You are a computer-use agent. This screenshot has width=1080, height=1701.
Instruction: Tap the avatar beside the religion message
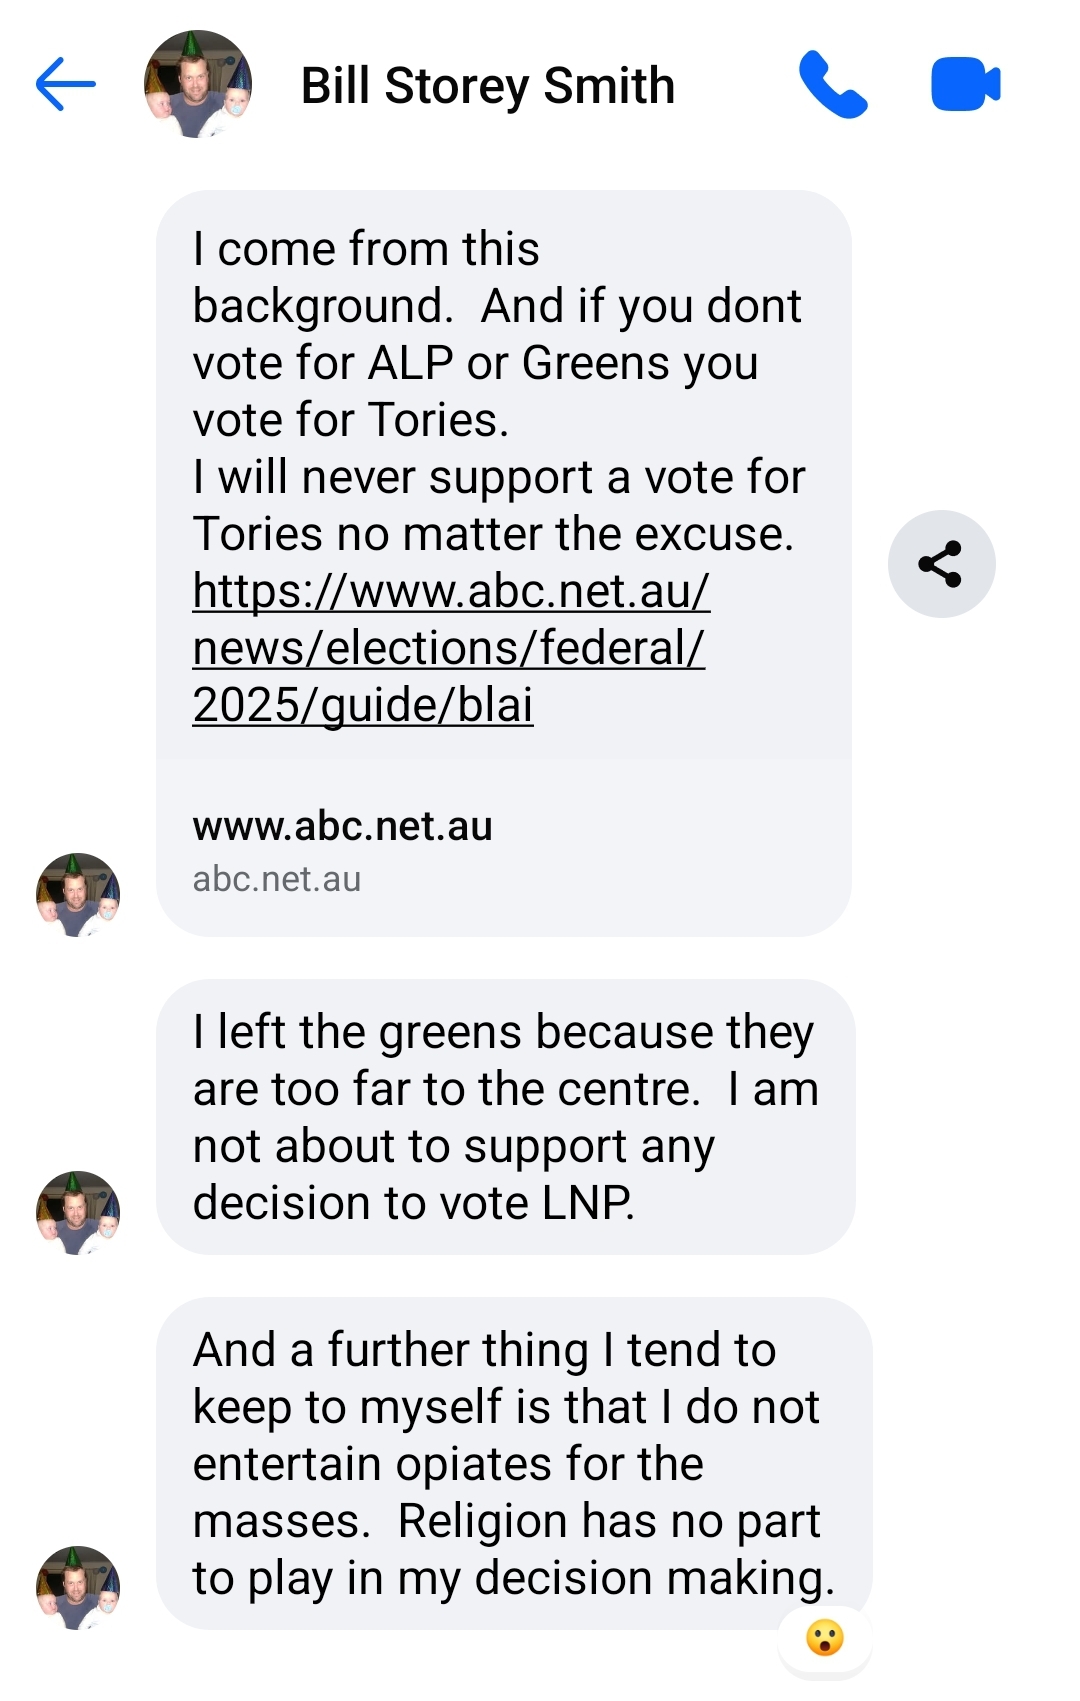coord(78,1588)
